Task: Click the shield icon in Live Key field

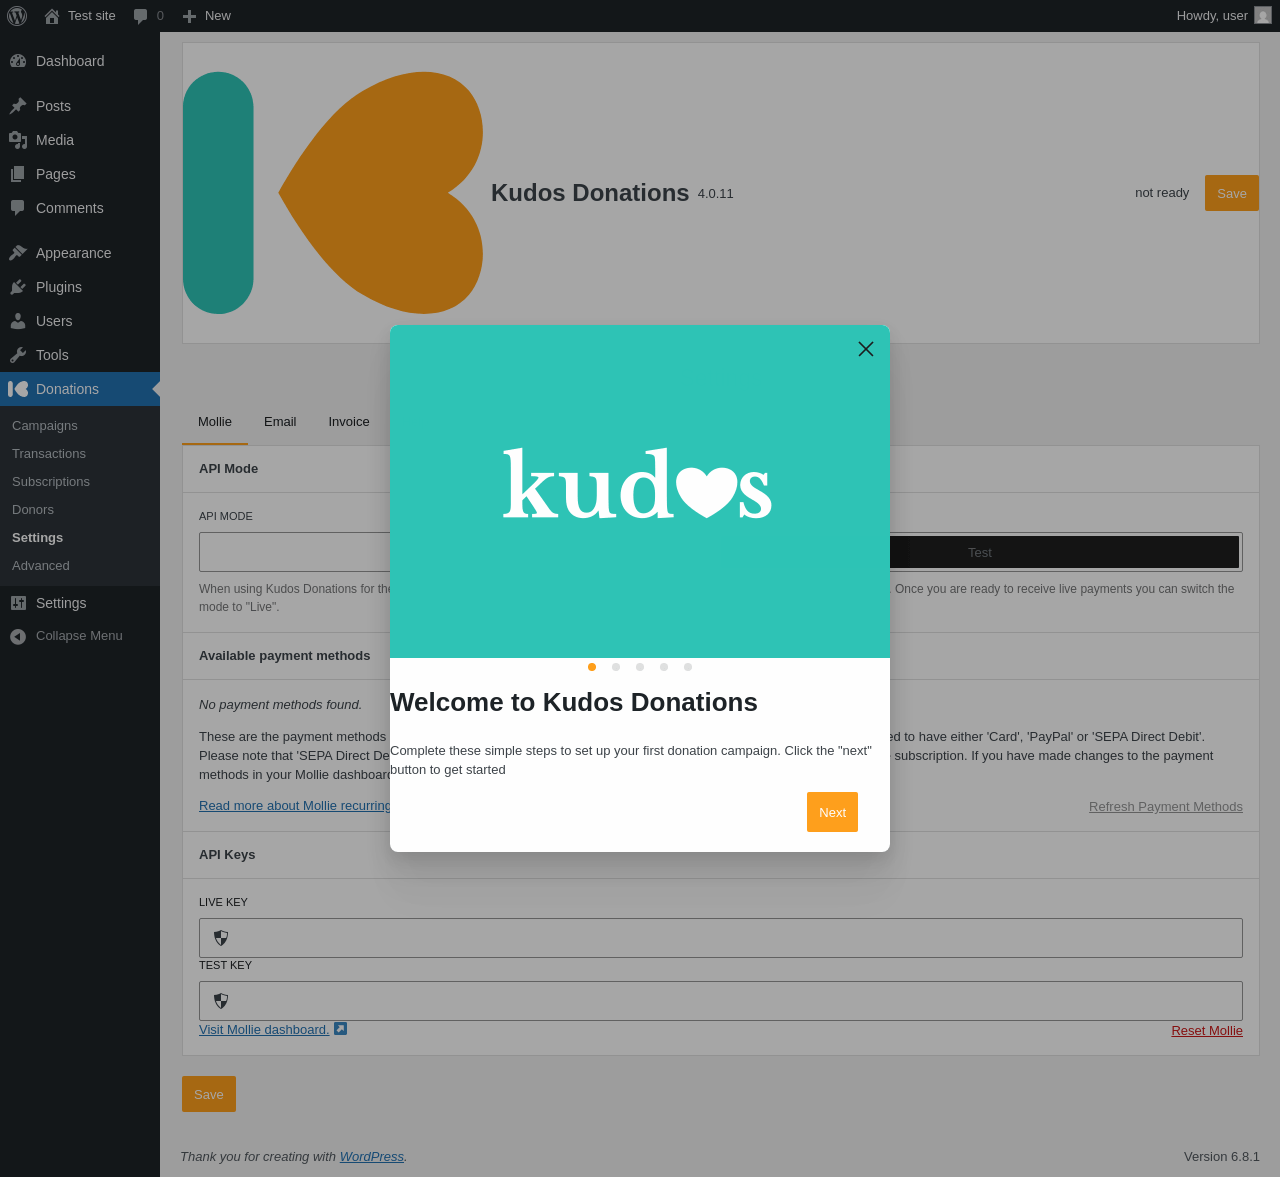Action: coord(221,938)
